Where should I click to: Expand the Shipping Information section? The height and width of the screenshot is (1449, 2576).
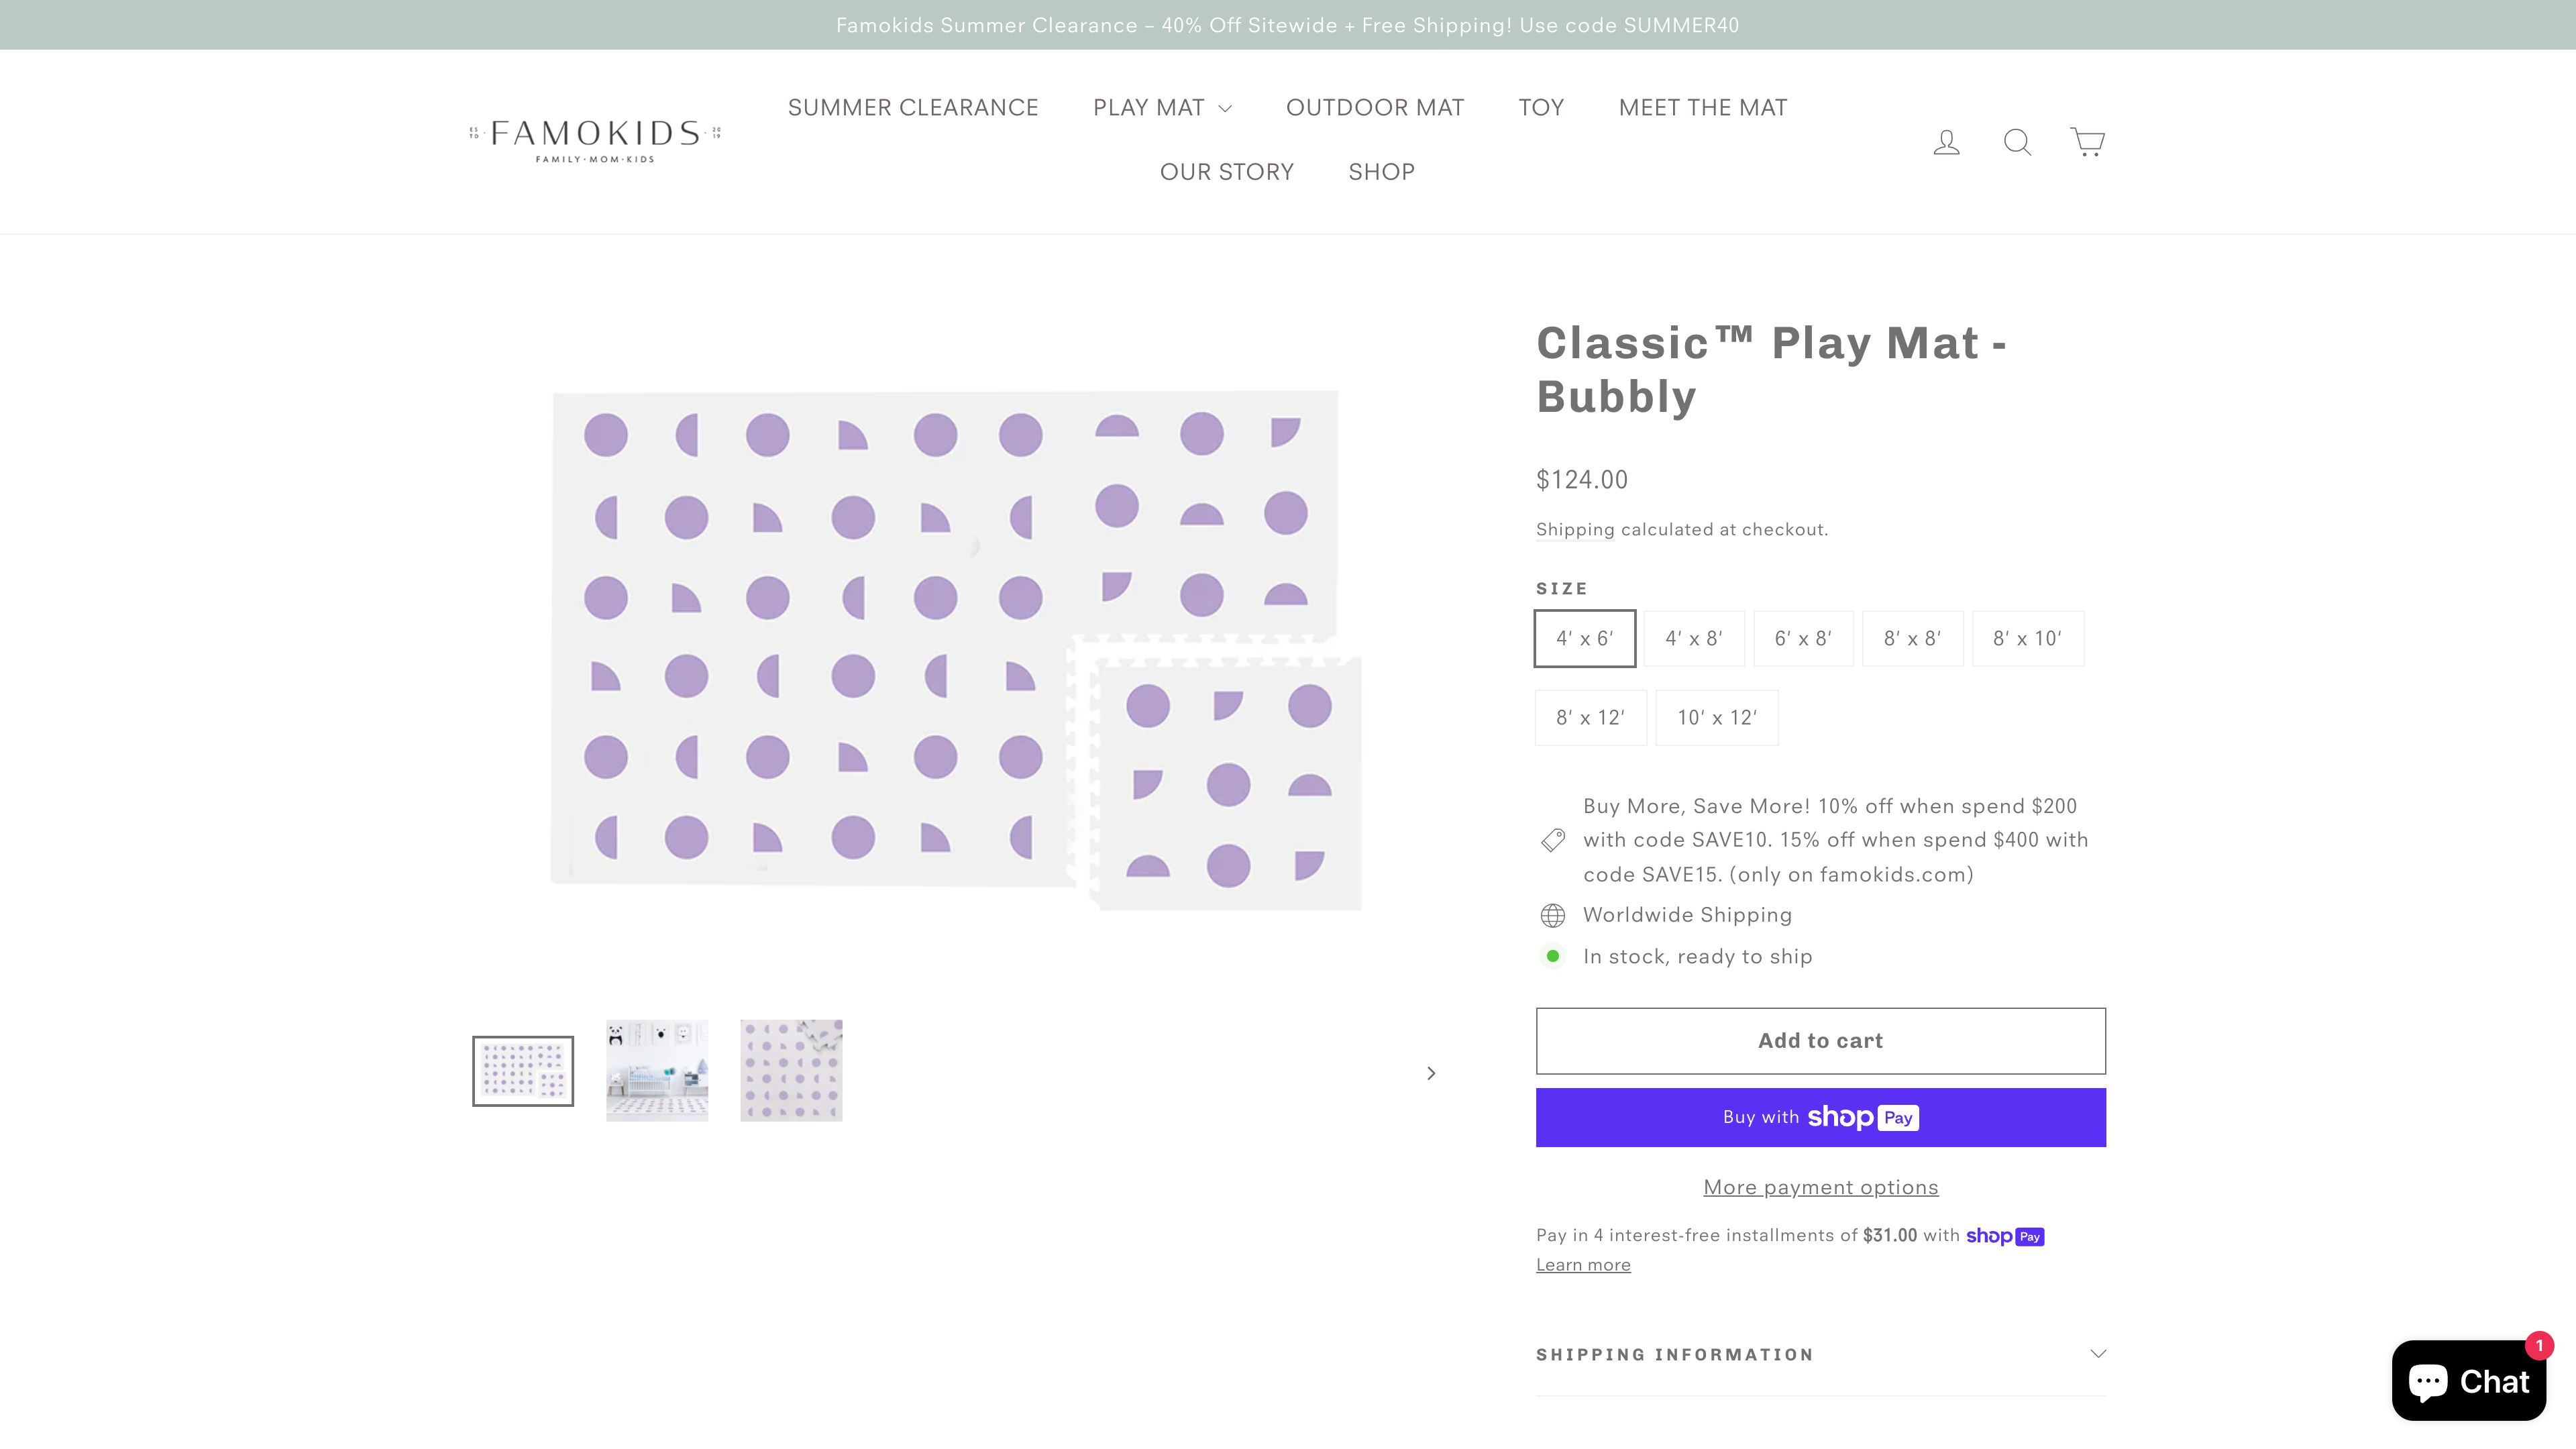[x=1820, y=1354]
